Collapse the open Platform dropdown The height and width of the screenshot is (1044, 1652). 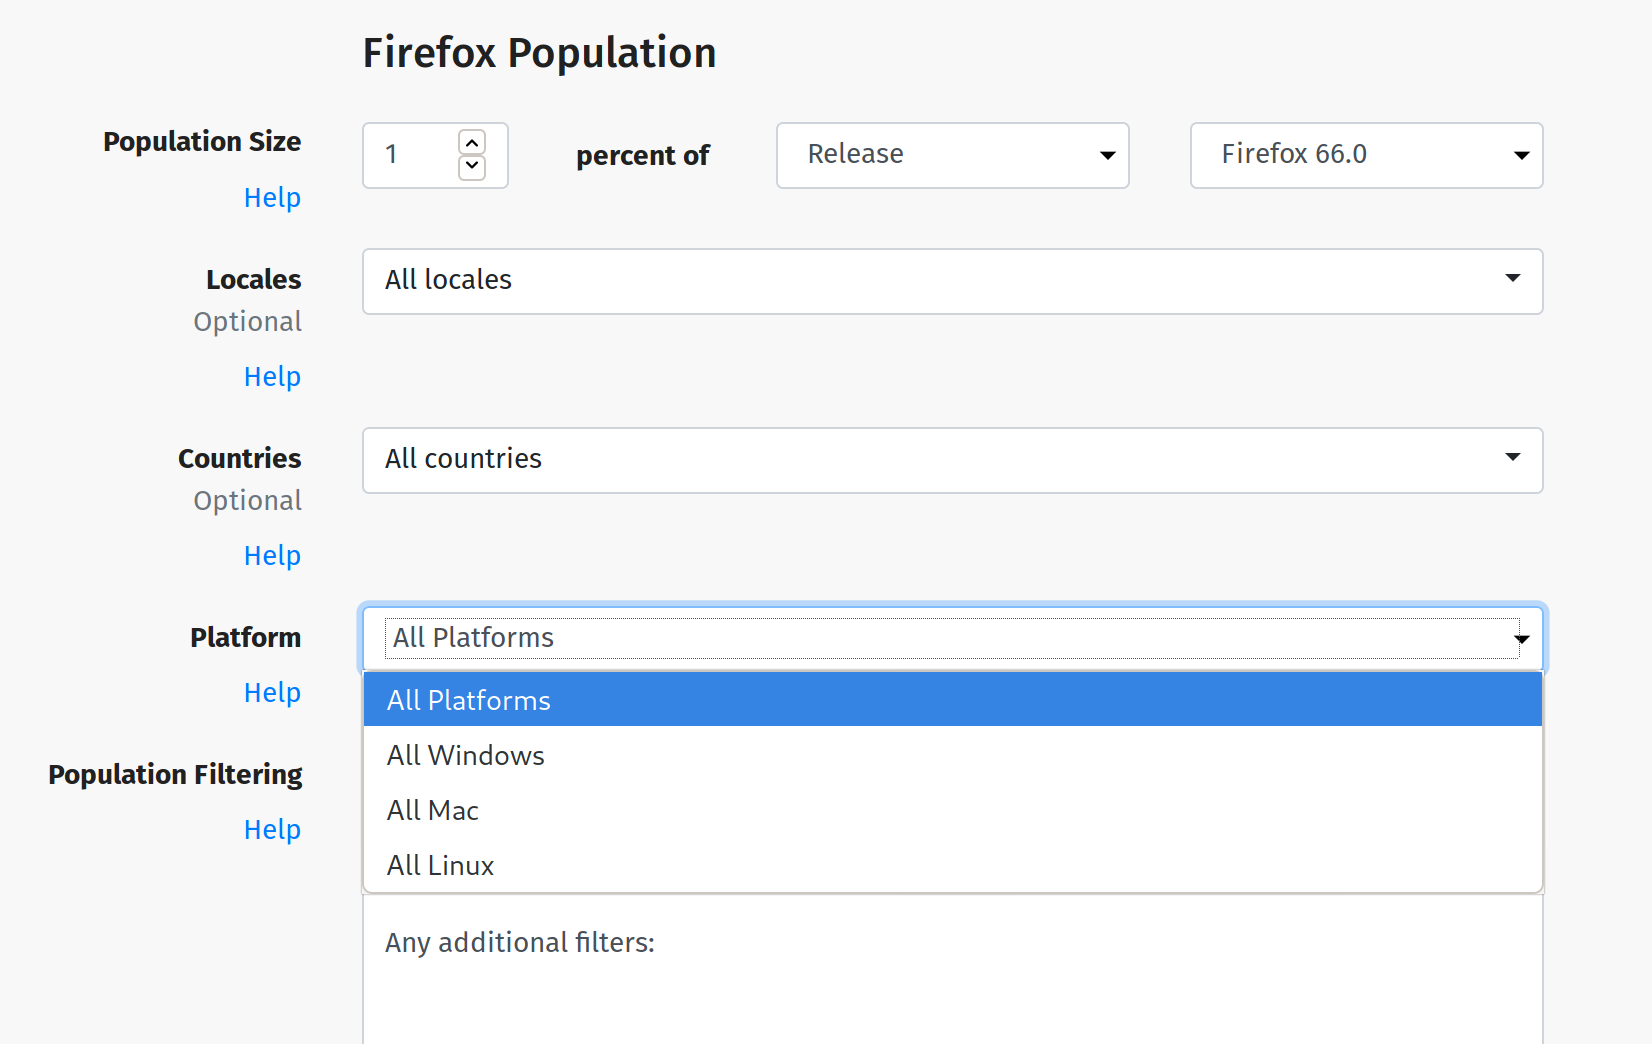(953, 638)
